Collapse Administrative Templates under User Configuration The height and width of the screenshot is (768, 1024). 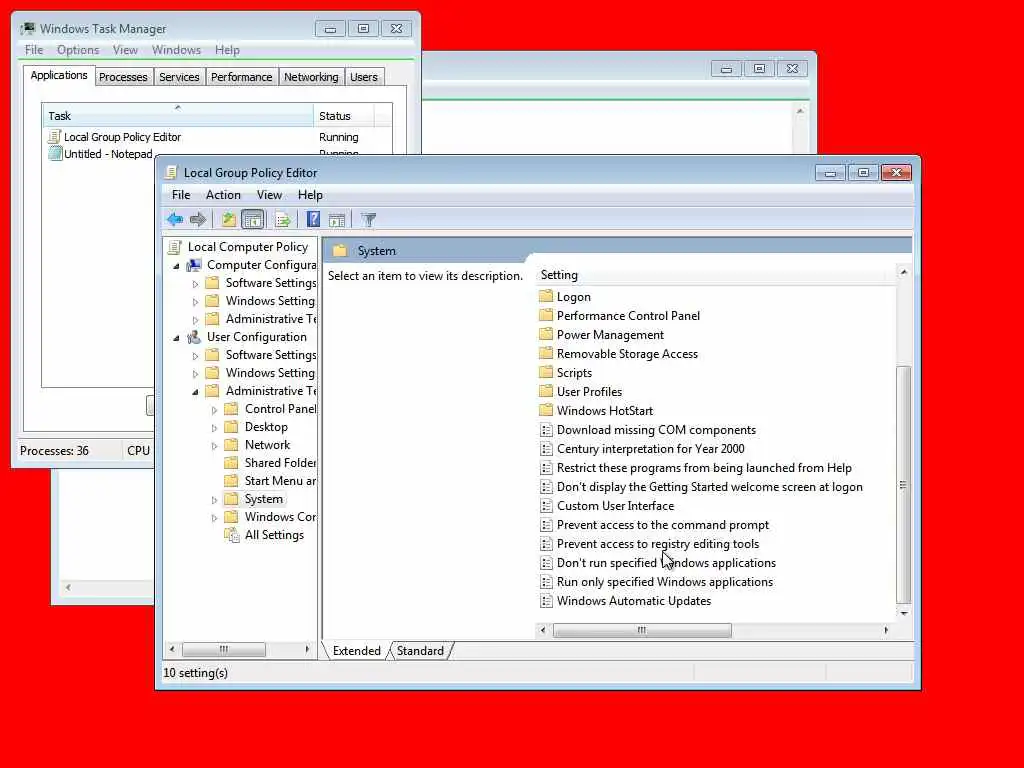click(195, 392)
